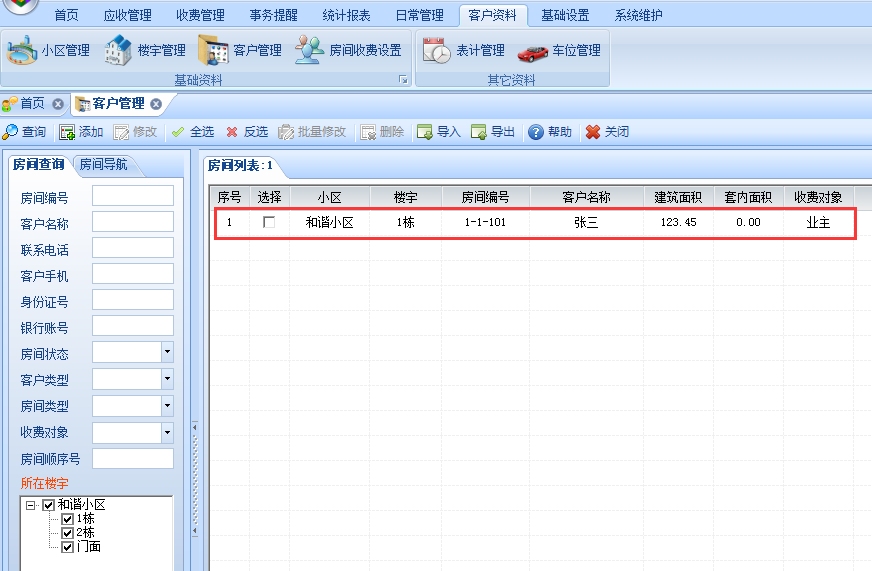The image size is (872, 571).
Task: Sort by 房间编号 column header
Action: click(485, 197)
